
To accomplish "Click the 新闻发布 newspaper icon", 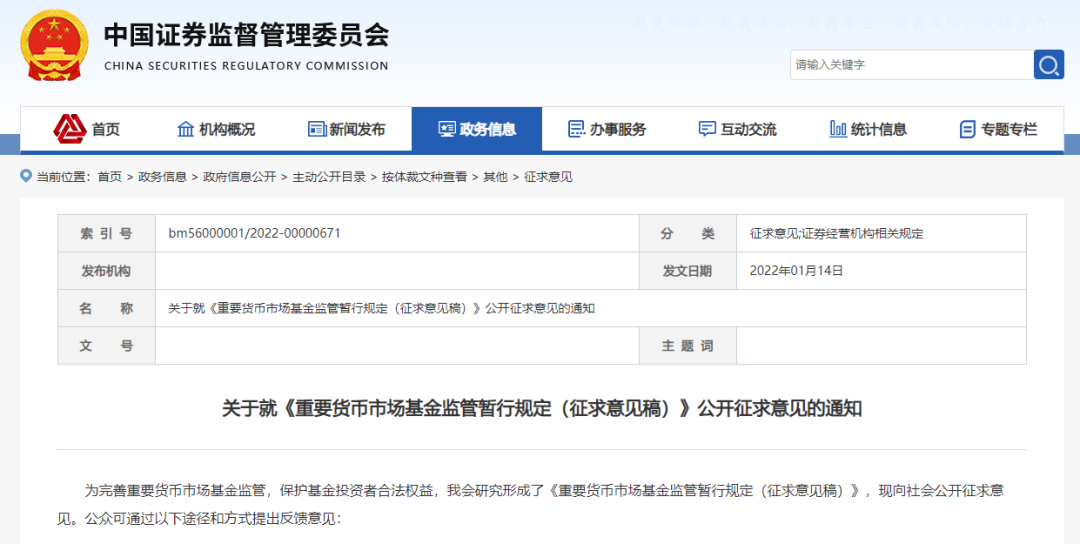I will [317, 129].
